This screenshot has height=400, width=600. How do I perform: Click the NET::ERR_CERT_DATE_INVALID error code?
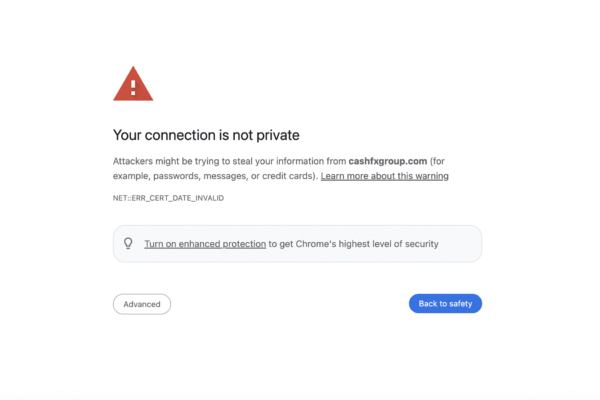pyautogui.click(x=168, y=198)
